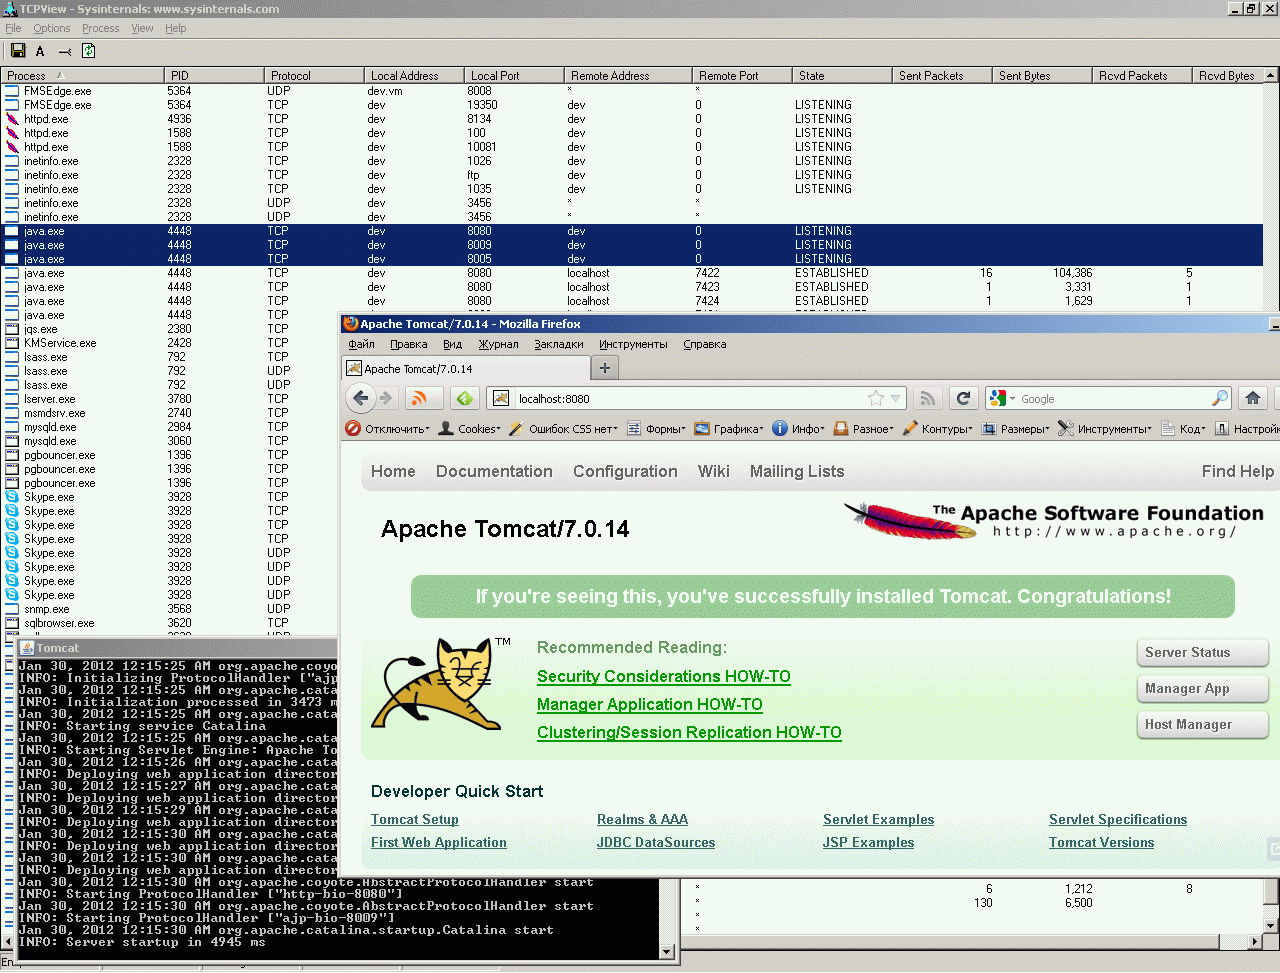The height and width of the screenshot is (973, 1280).
Task: Select the FMSEdge.exe row on port 19350
Action: (x=633, y=105)
